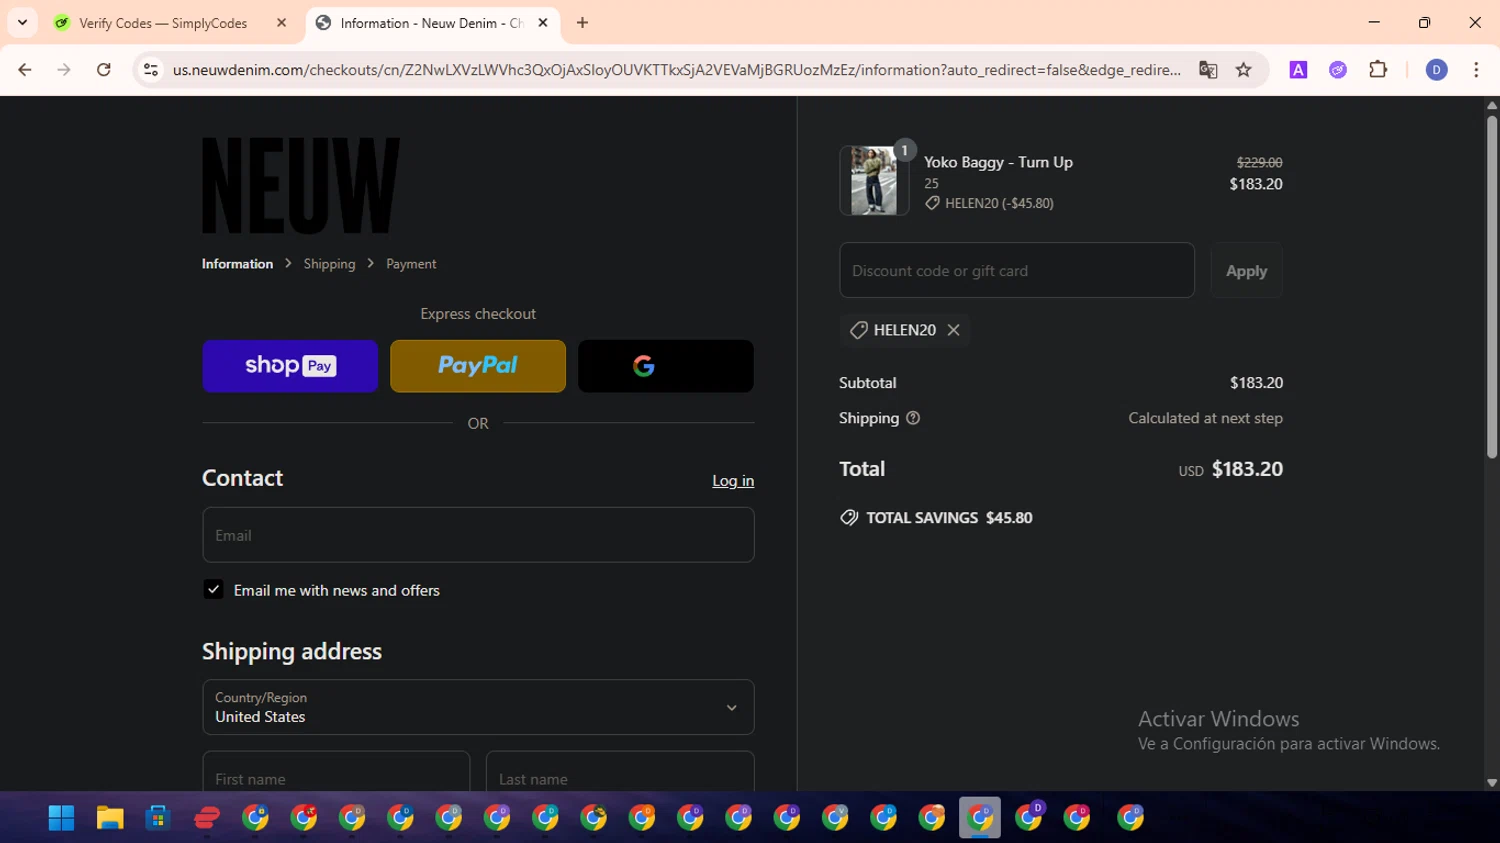Click the USD $183.20 total amount

(1231, 469)
